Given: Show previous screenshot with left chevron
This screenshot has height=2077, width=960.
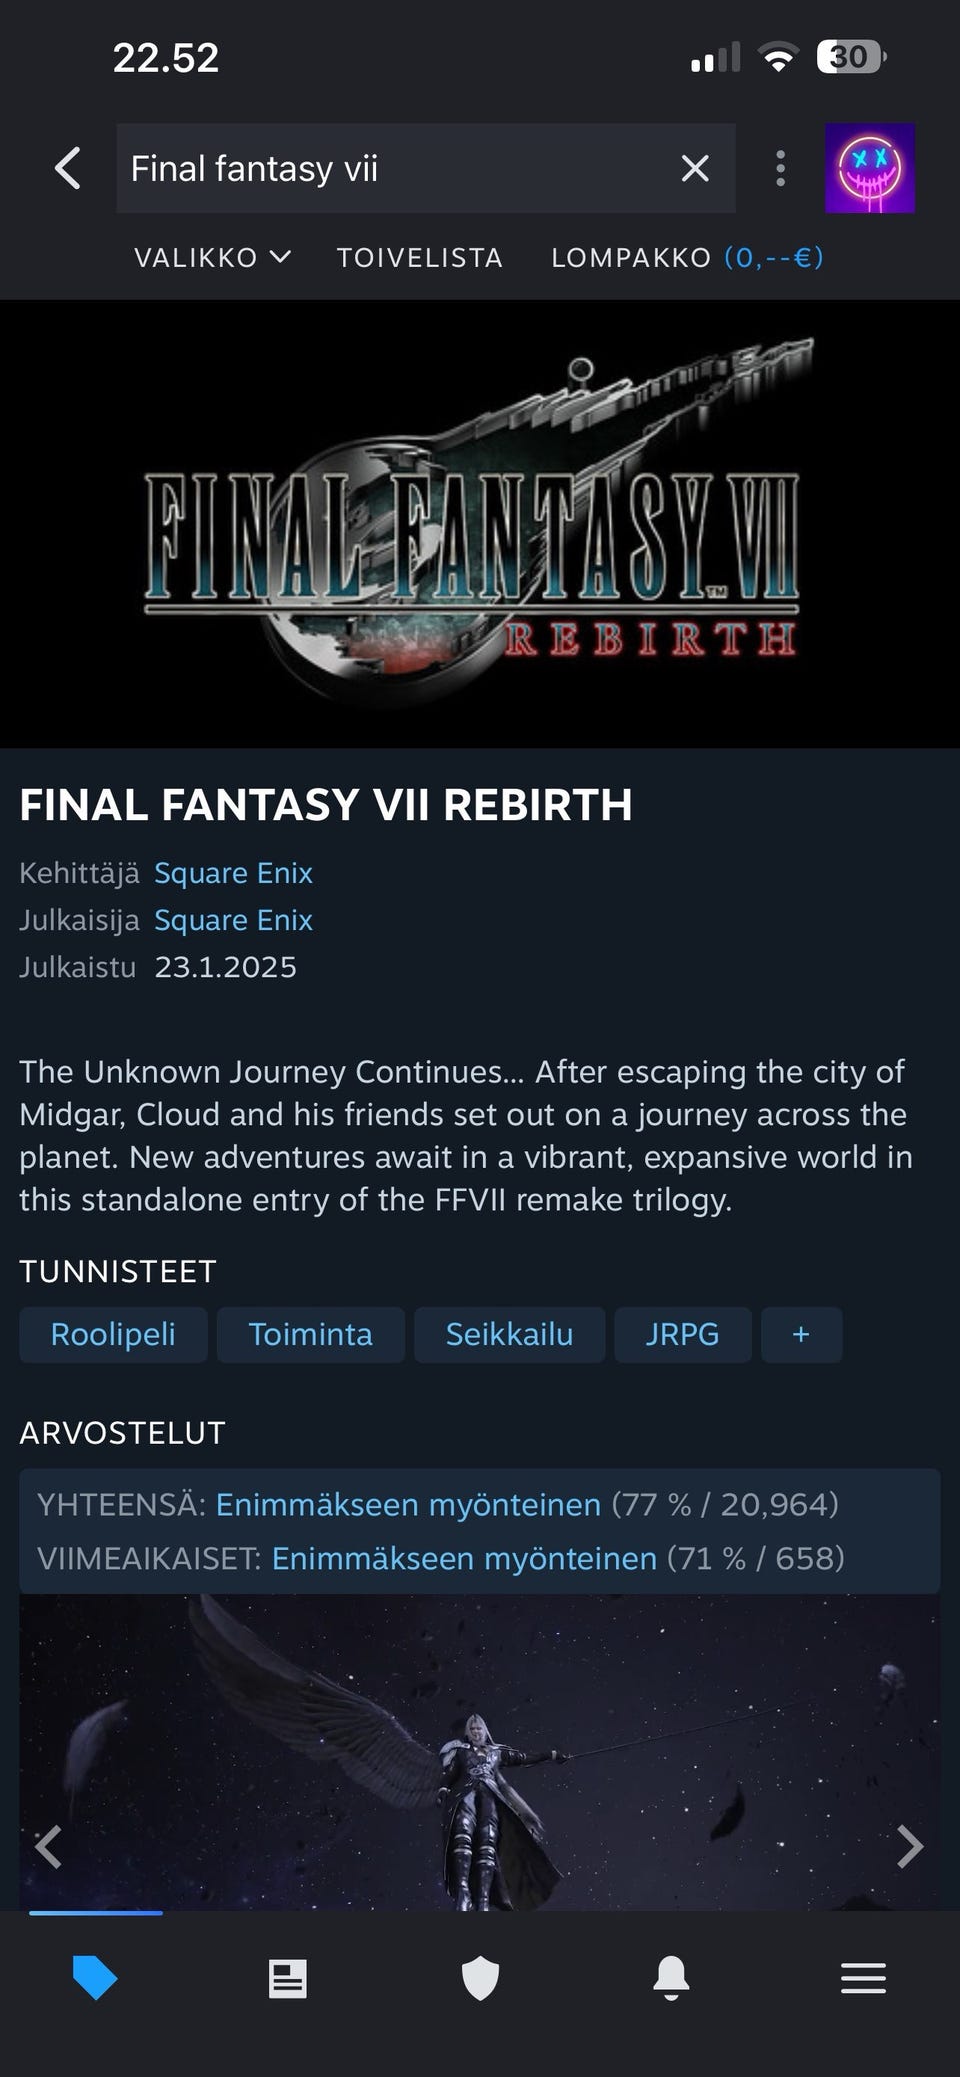Looking at the screenshot, I should pos(48,1846).
